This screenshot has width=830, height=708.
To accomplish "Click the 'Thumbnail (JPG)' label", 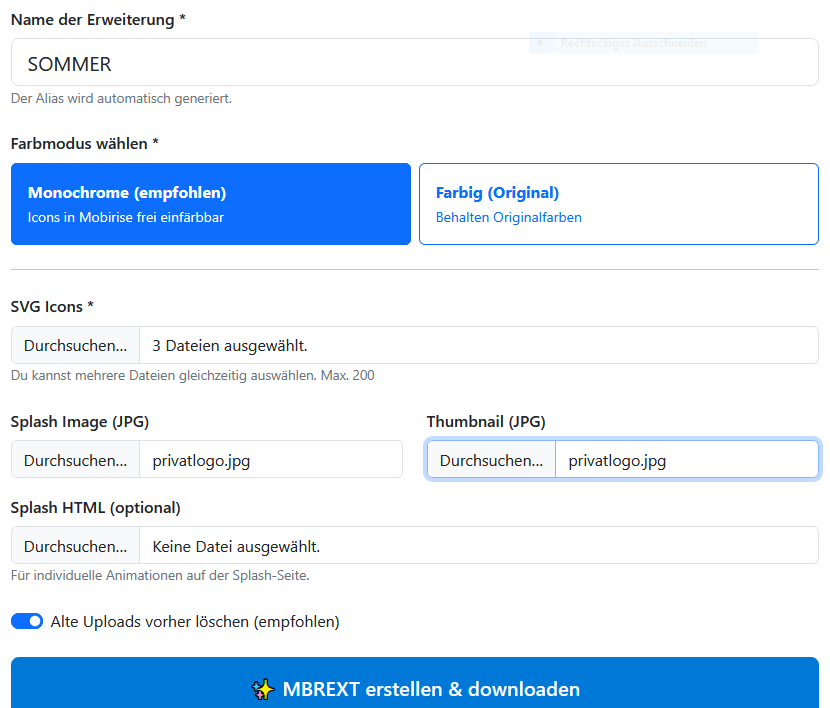I will pyautogui.click(x=486, y=421).
